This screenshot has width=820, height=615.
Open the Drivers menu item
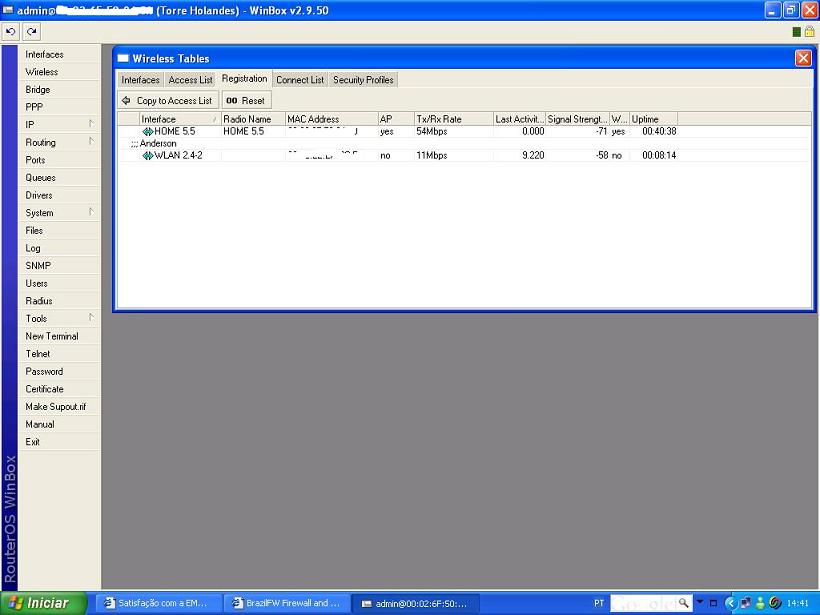coord(59,195)
